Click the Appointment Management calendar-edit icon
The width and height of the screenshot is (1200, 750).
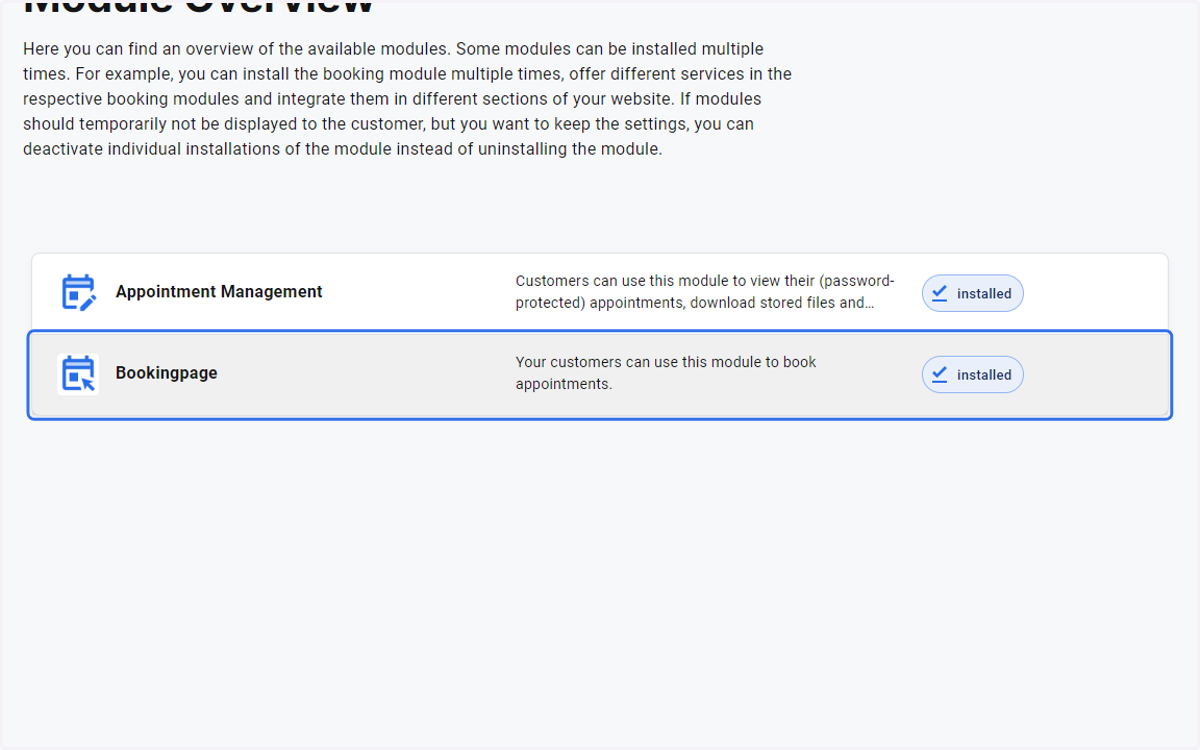(78, 292)
